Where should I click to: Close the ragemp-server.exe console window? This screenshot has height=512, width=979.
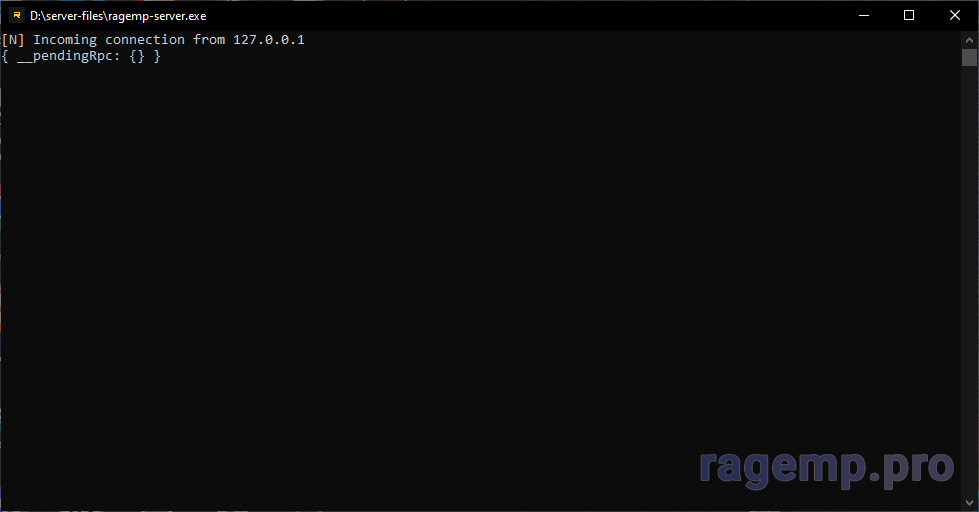(x=955, y=15)
